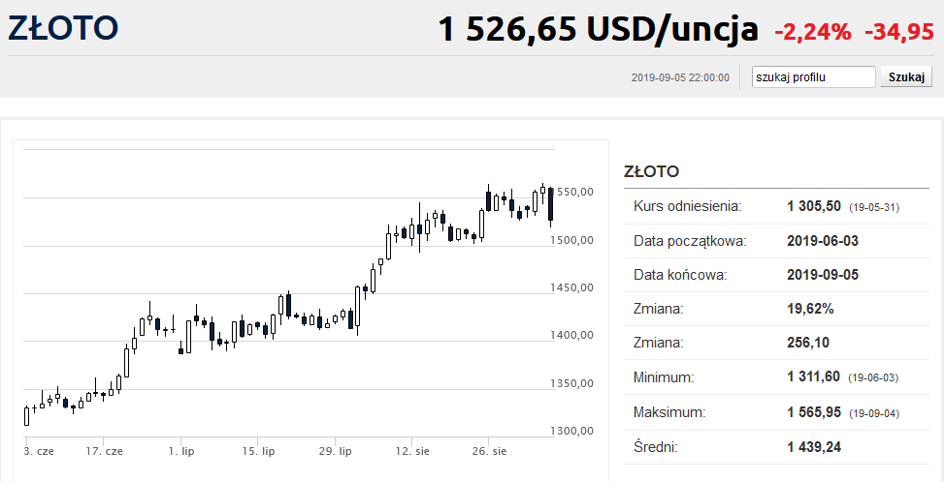The height and width of the screenshot is (482, 945).
Task: Click the Kurs odniesienia row
Action: point(776,207)
